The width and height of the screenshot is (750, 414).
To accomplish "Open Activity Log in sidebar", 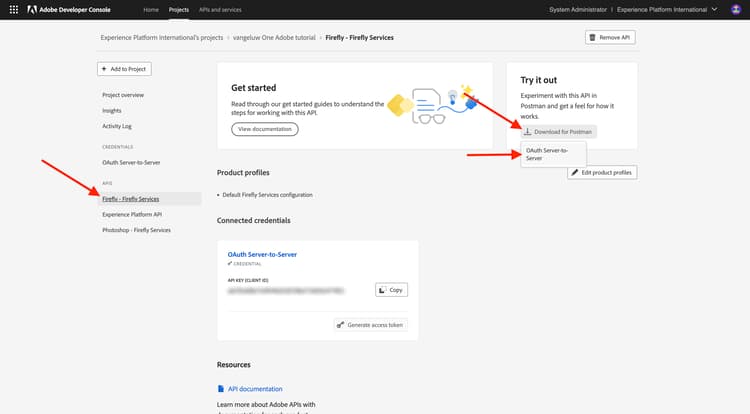I will pos(117,126).
